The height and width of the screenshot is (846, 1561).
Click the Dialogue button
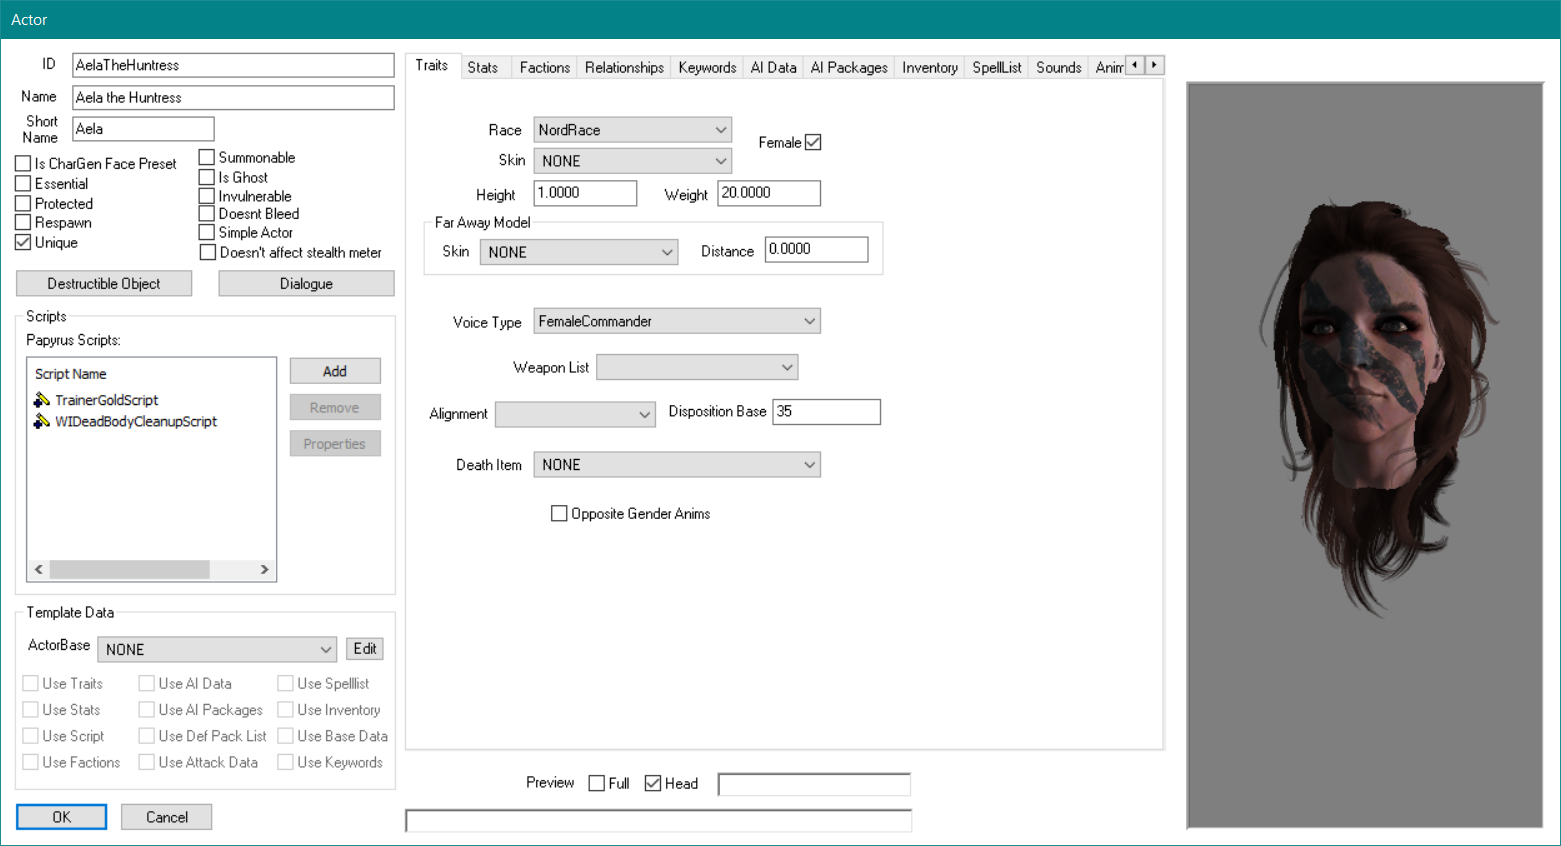(306, 284)
